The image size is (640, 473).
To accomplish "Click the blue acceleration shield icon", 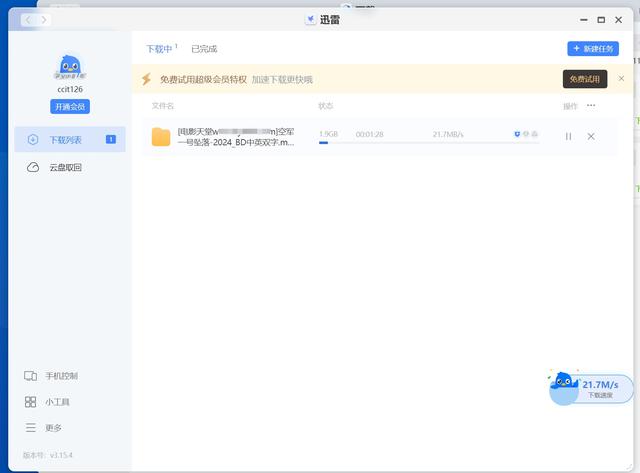I will [x=517, y=134].
